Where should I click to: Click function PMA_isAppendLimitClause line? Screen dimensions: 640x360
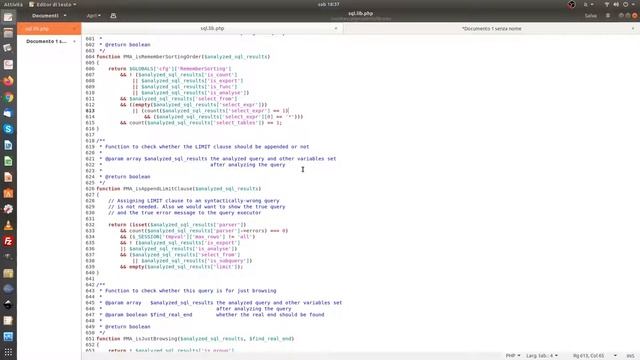pyautogui.click(x=179, y=189)
